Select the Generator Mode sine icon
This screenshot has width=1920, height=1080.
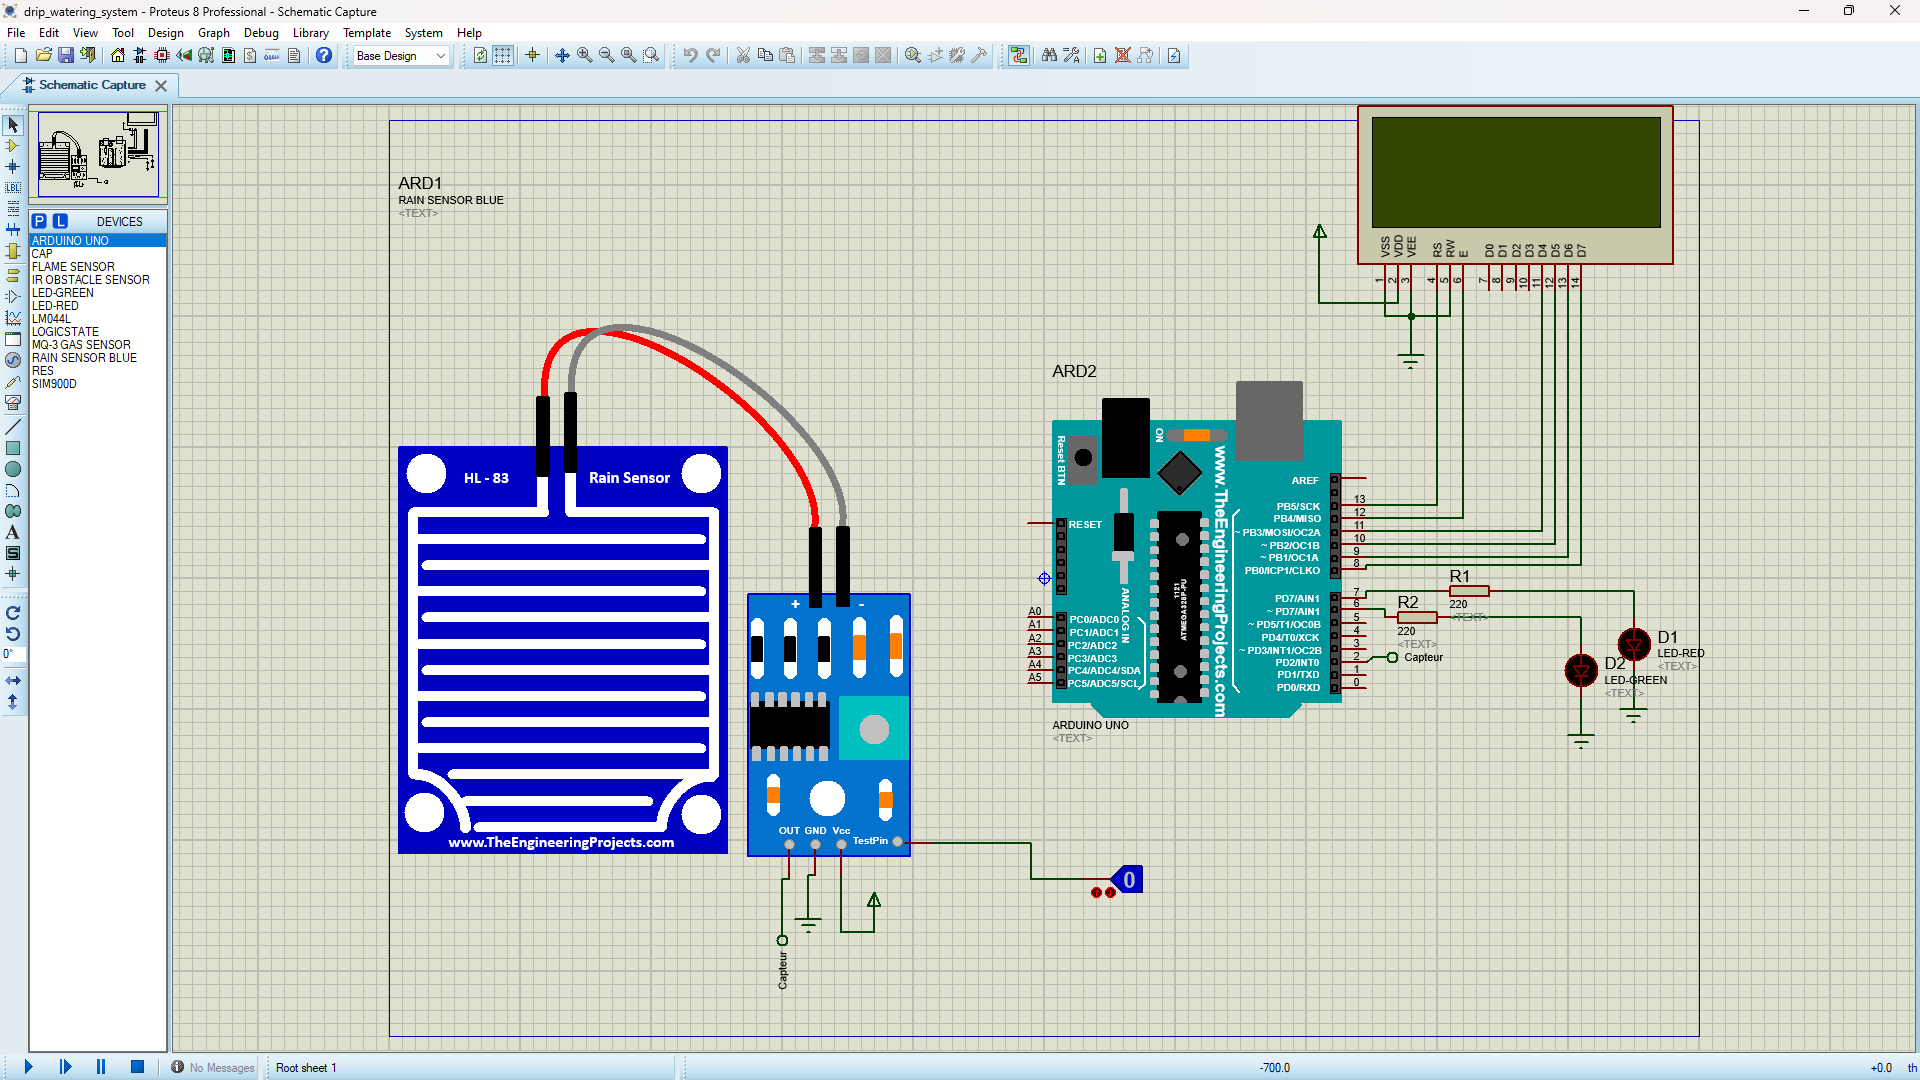pyautogui.click(x=13, y=360)
